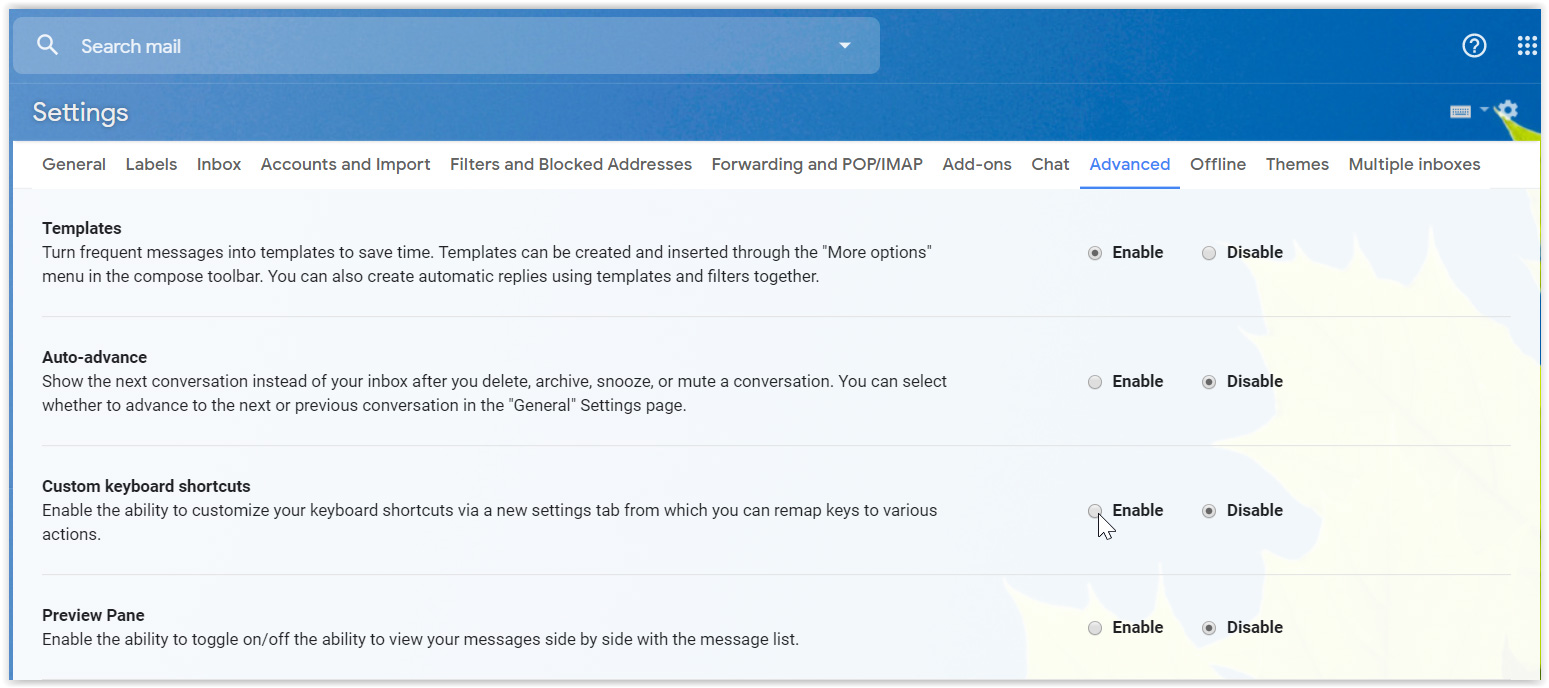
Task: Go to the Themes tab
Action: pyautogui.click(x=1297, y=164)
